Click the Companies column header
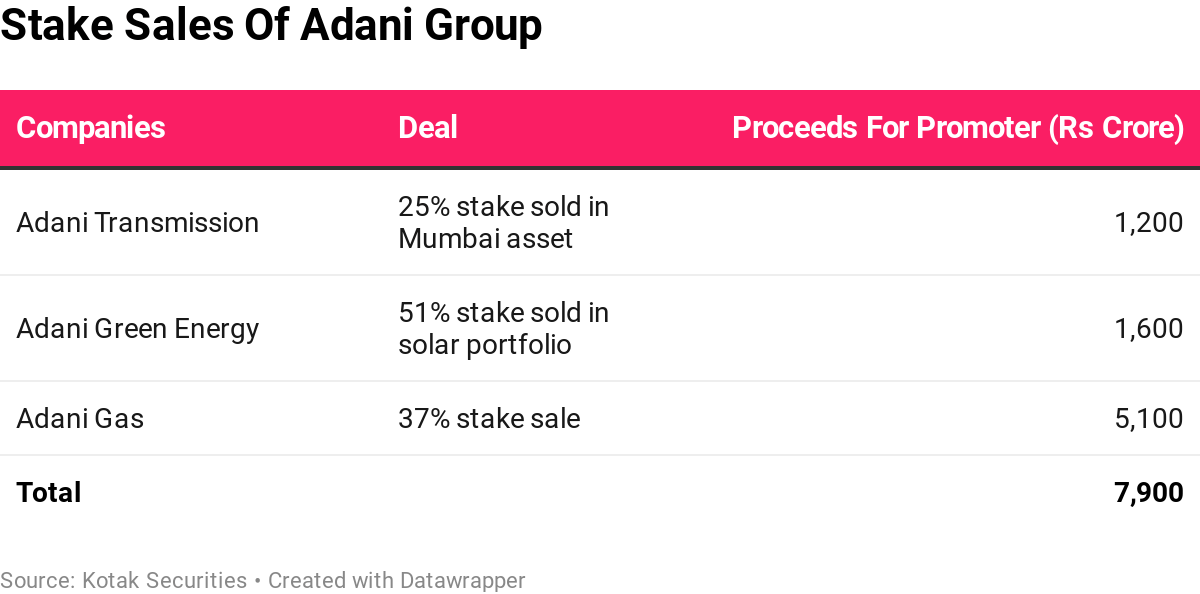The width and height of the screenshot is (1200, 594). click(91, 128)
